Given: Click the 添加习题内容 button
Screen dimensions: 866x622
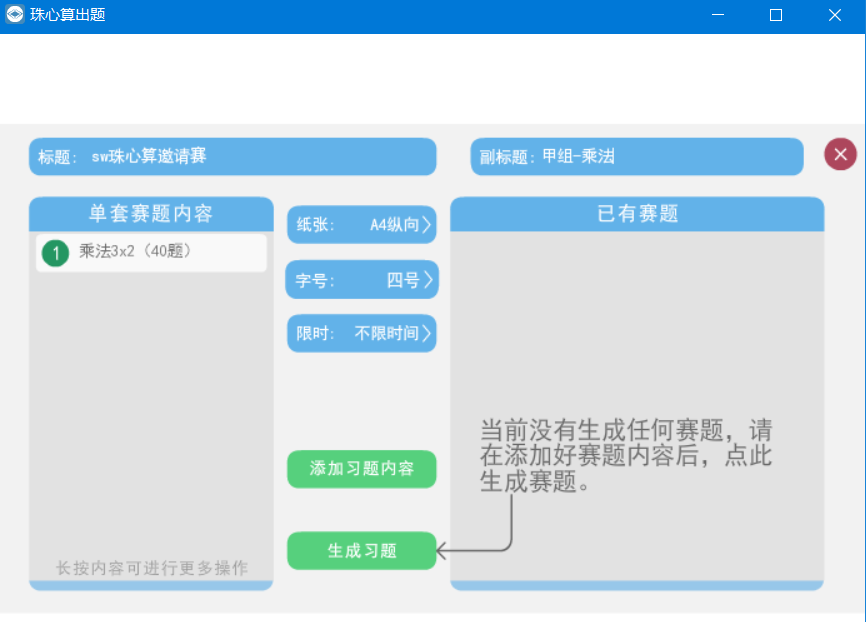Looking at the screenshot, I should click(362, 468).
